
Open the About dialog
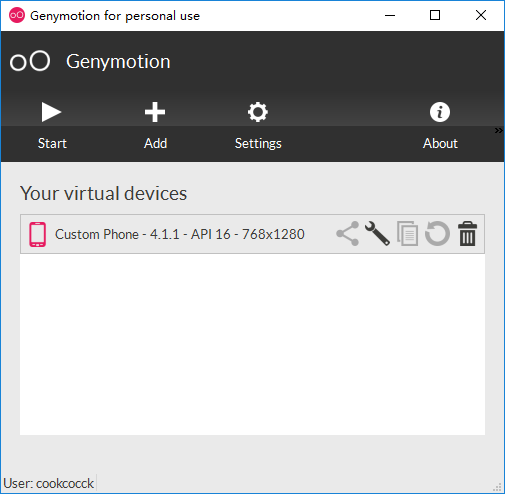tap(440, 126)
